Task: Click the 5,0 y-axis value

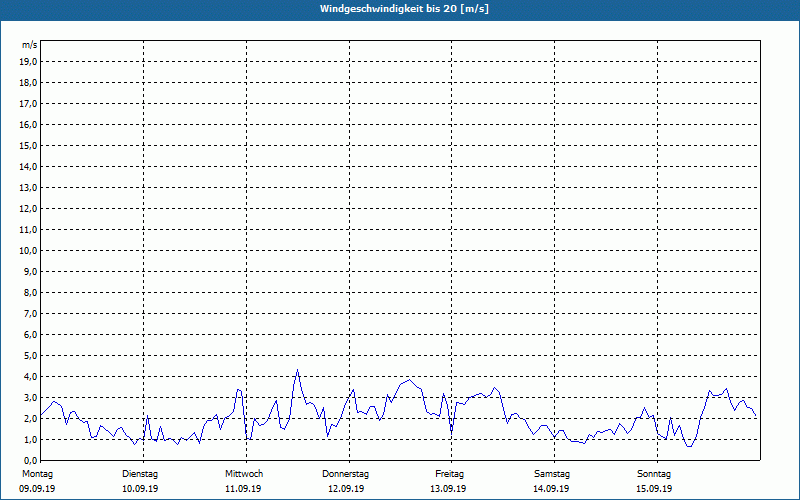Action: (30, 356)
